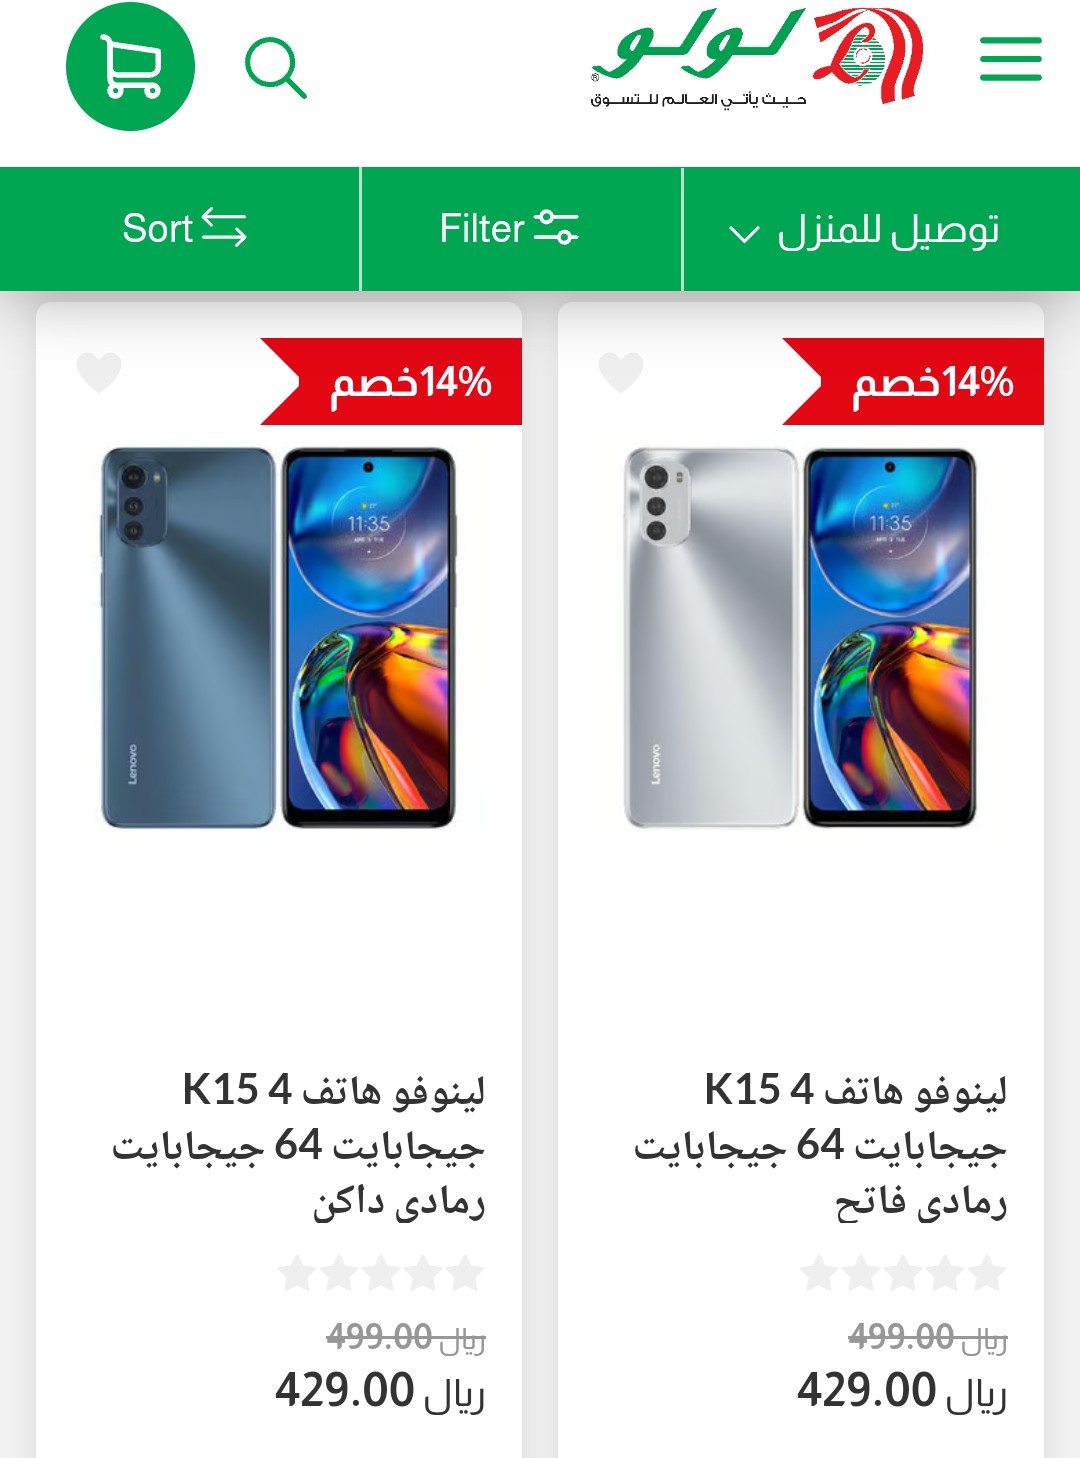Click the LuLu logo

tap(756, 56)
